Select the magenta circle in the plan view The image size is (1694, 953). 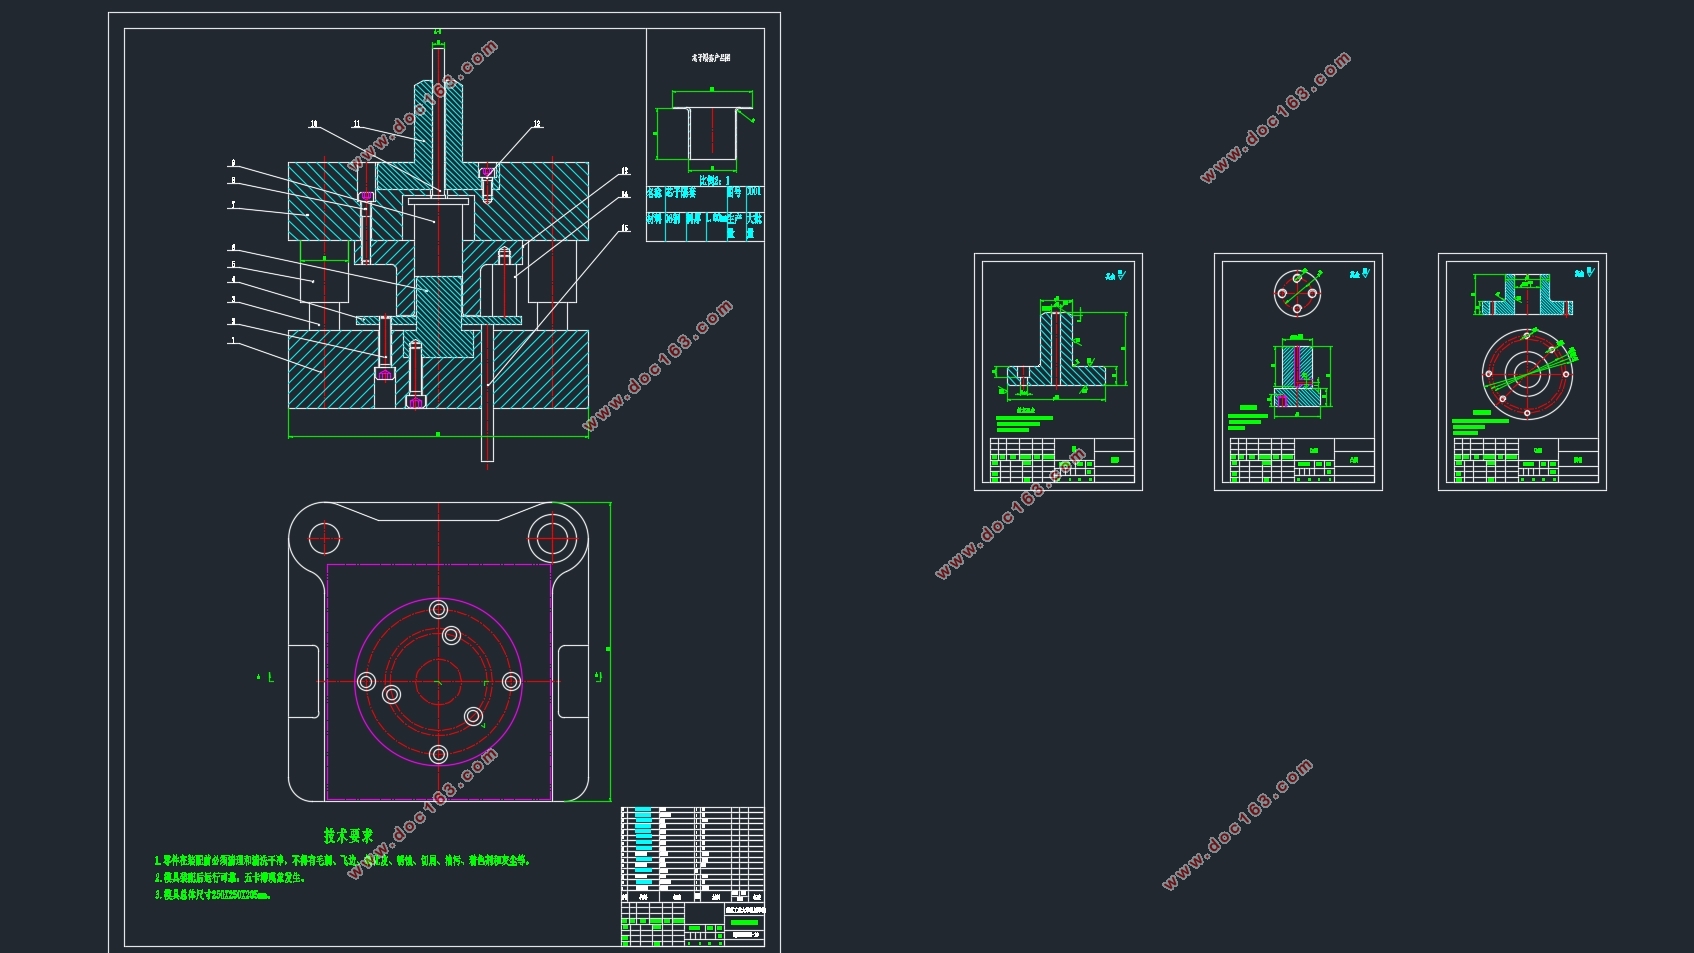pos(438,682)
